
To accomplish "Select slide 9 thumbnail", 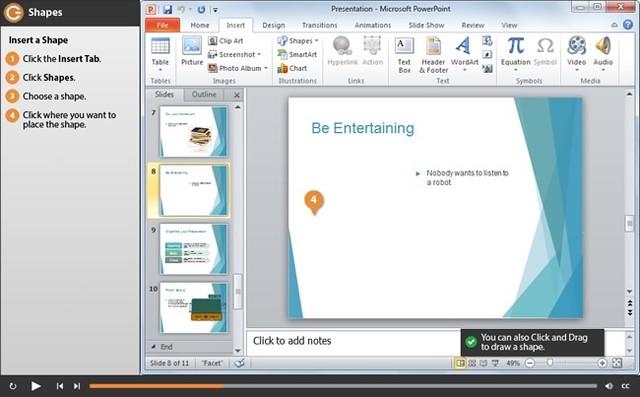I will [x=193, y=249].
